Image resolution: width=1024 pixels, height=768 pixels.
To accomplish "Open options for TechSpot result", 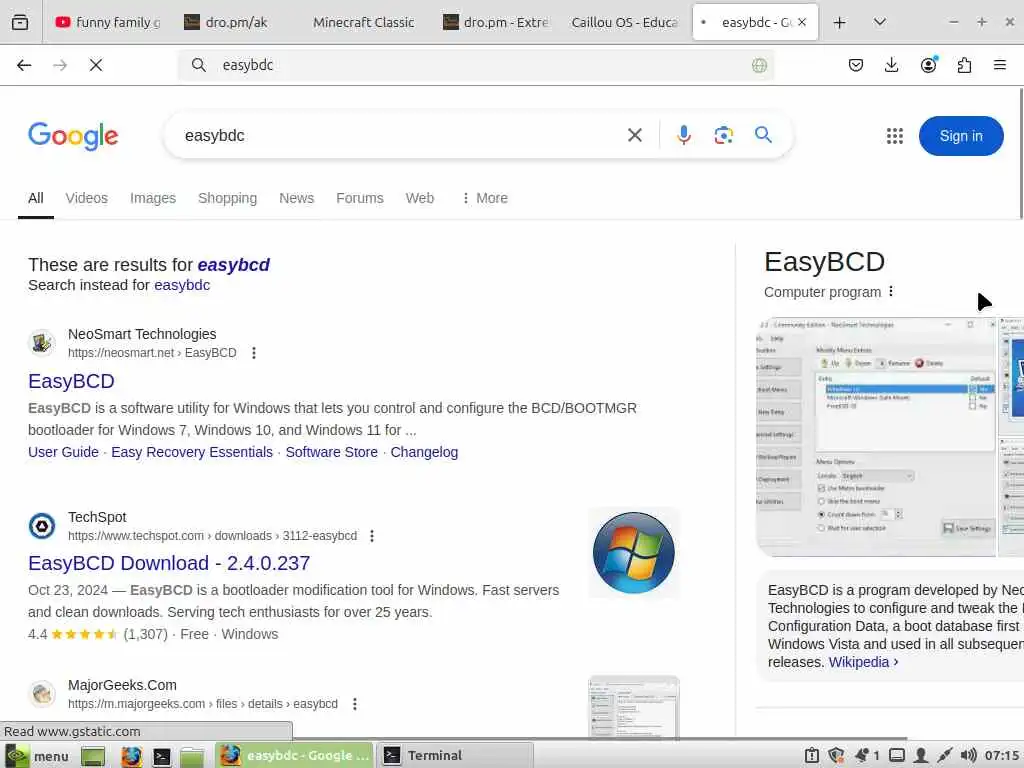I will coord(372,536).
